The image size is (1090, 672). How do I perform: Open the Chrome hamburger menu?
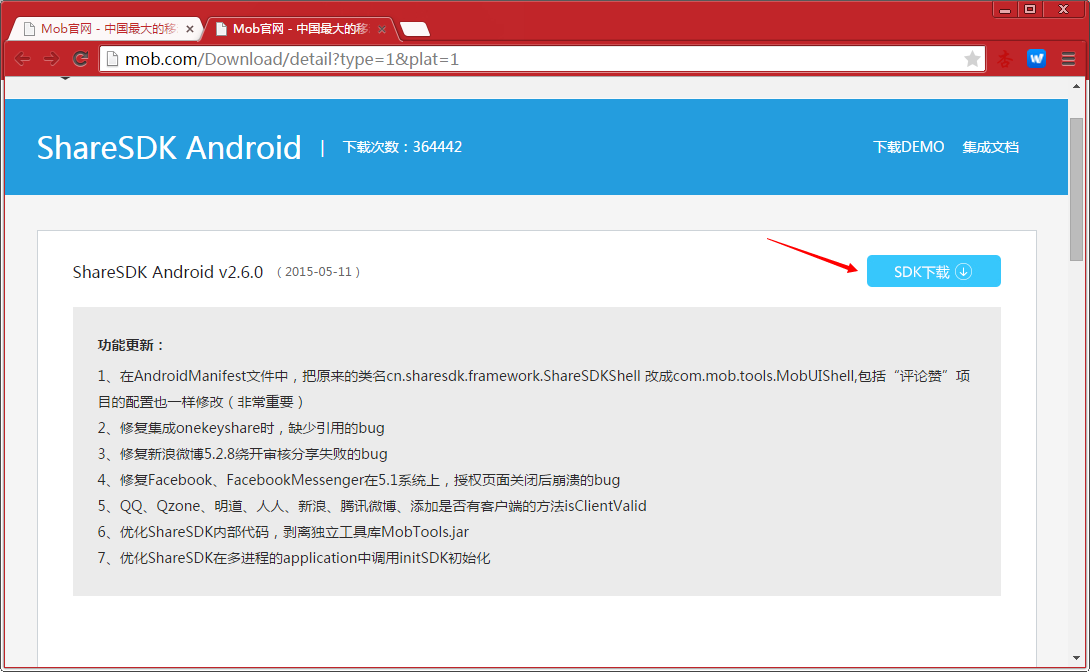pos(1068,59)
